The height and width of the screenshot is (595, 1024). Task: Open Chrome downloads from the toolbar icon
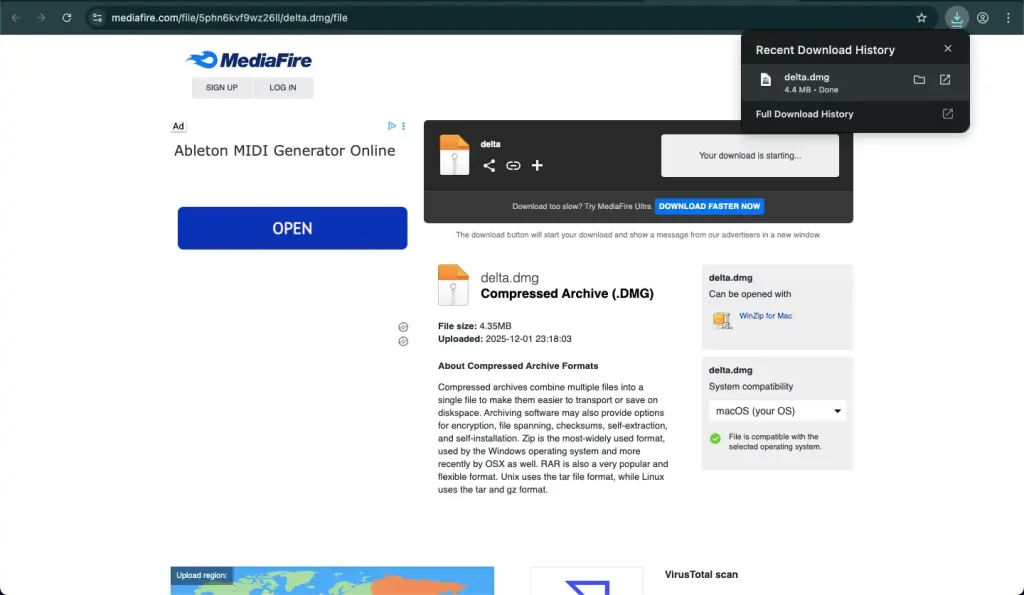coord(957,17)
